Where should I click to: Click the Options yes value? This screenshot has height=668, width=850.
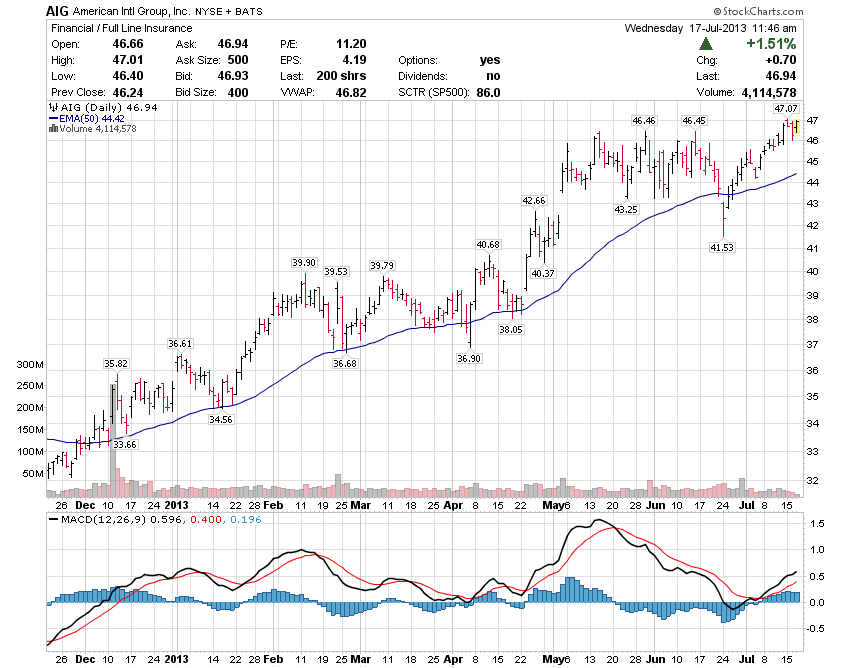click(x=490, y=60)
